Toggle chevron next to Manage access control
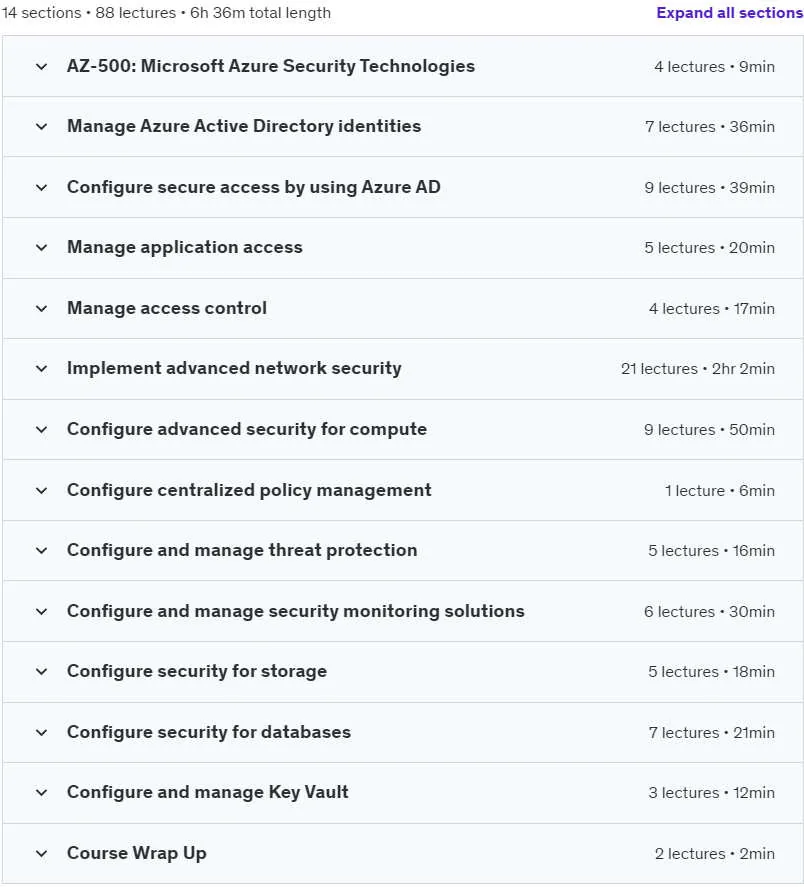The image size is (804, 887). (x=41, y=308)
